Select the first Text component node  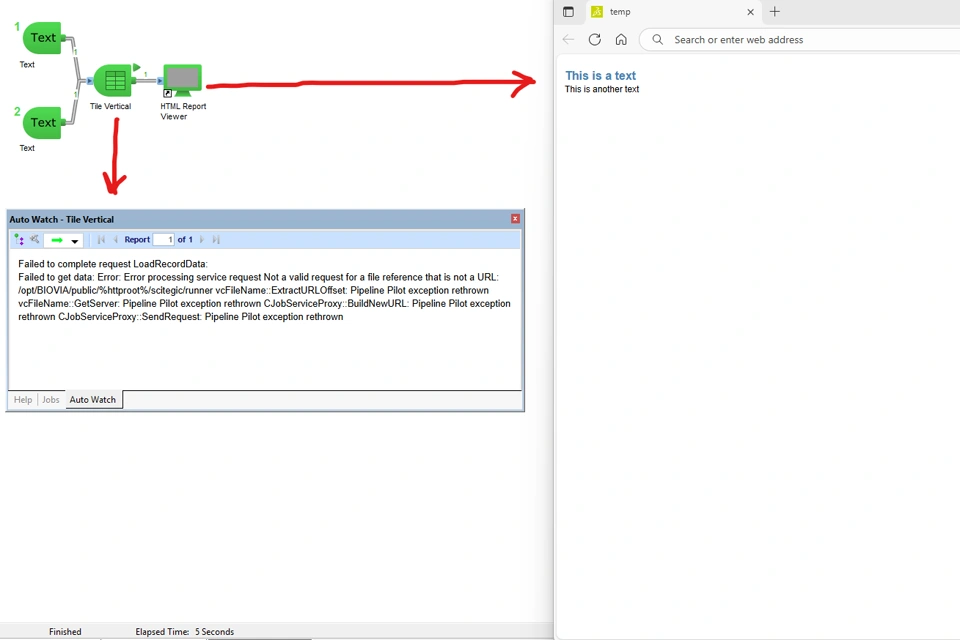click(x=42, y=38)
